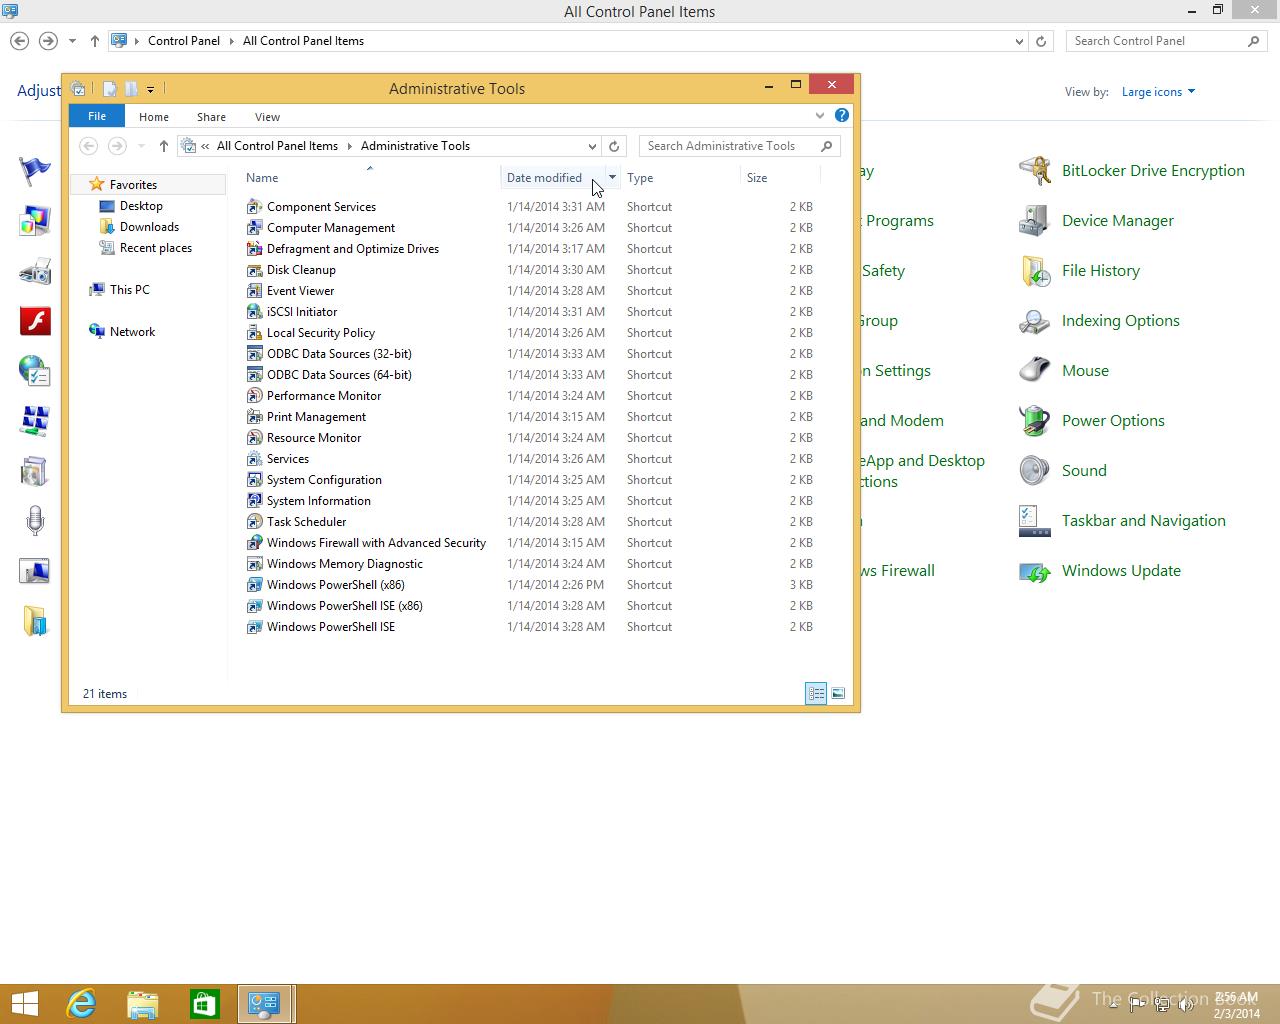
Task: Open File Explorer from taskbar
Action: point(143,1004)
